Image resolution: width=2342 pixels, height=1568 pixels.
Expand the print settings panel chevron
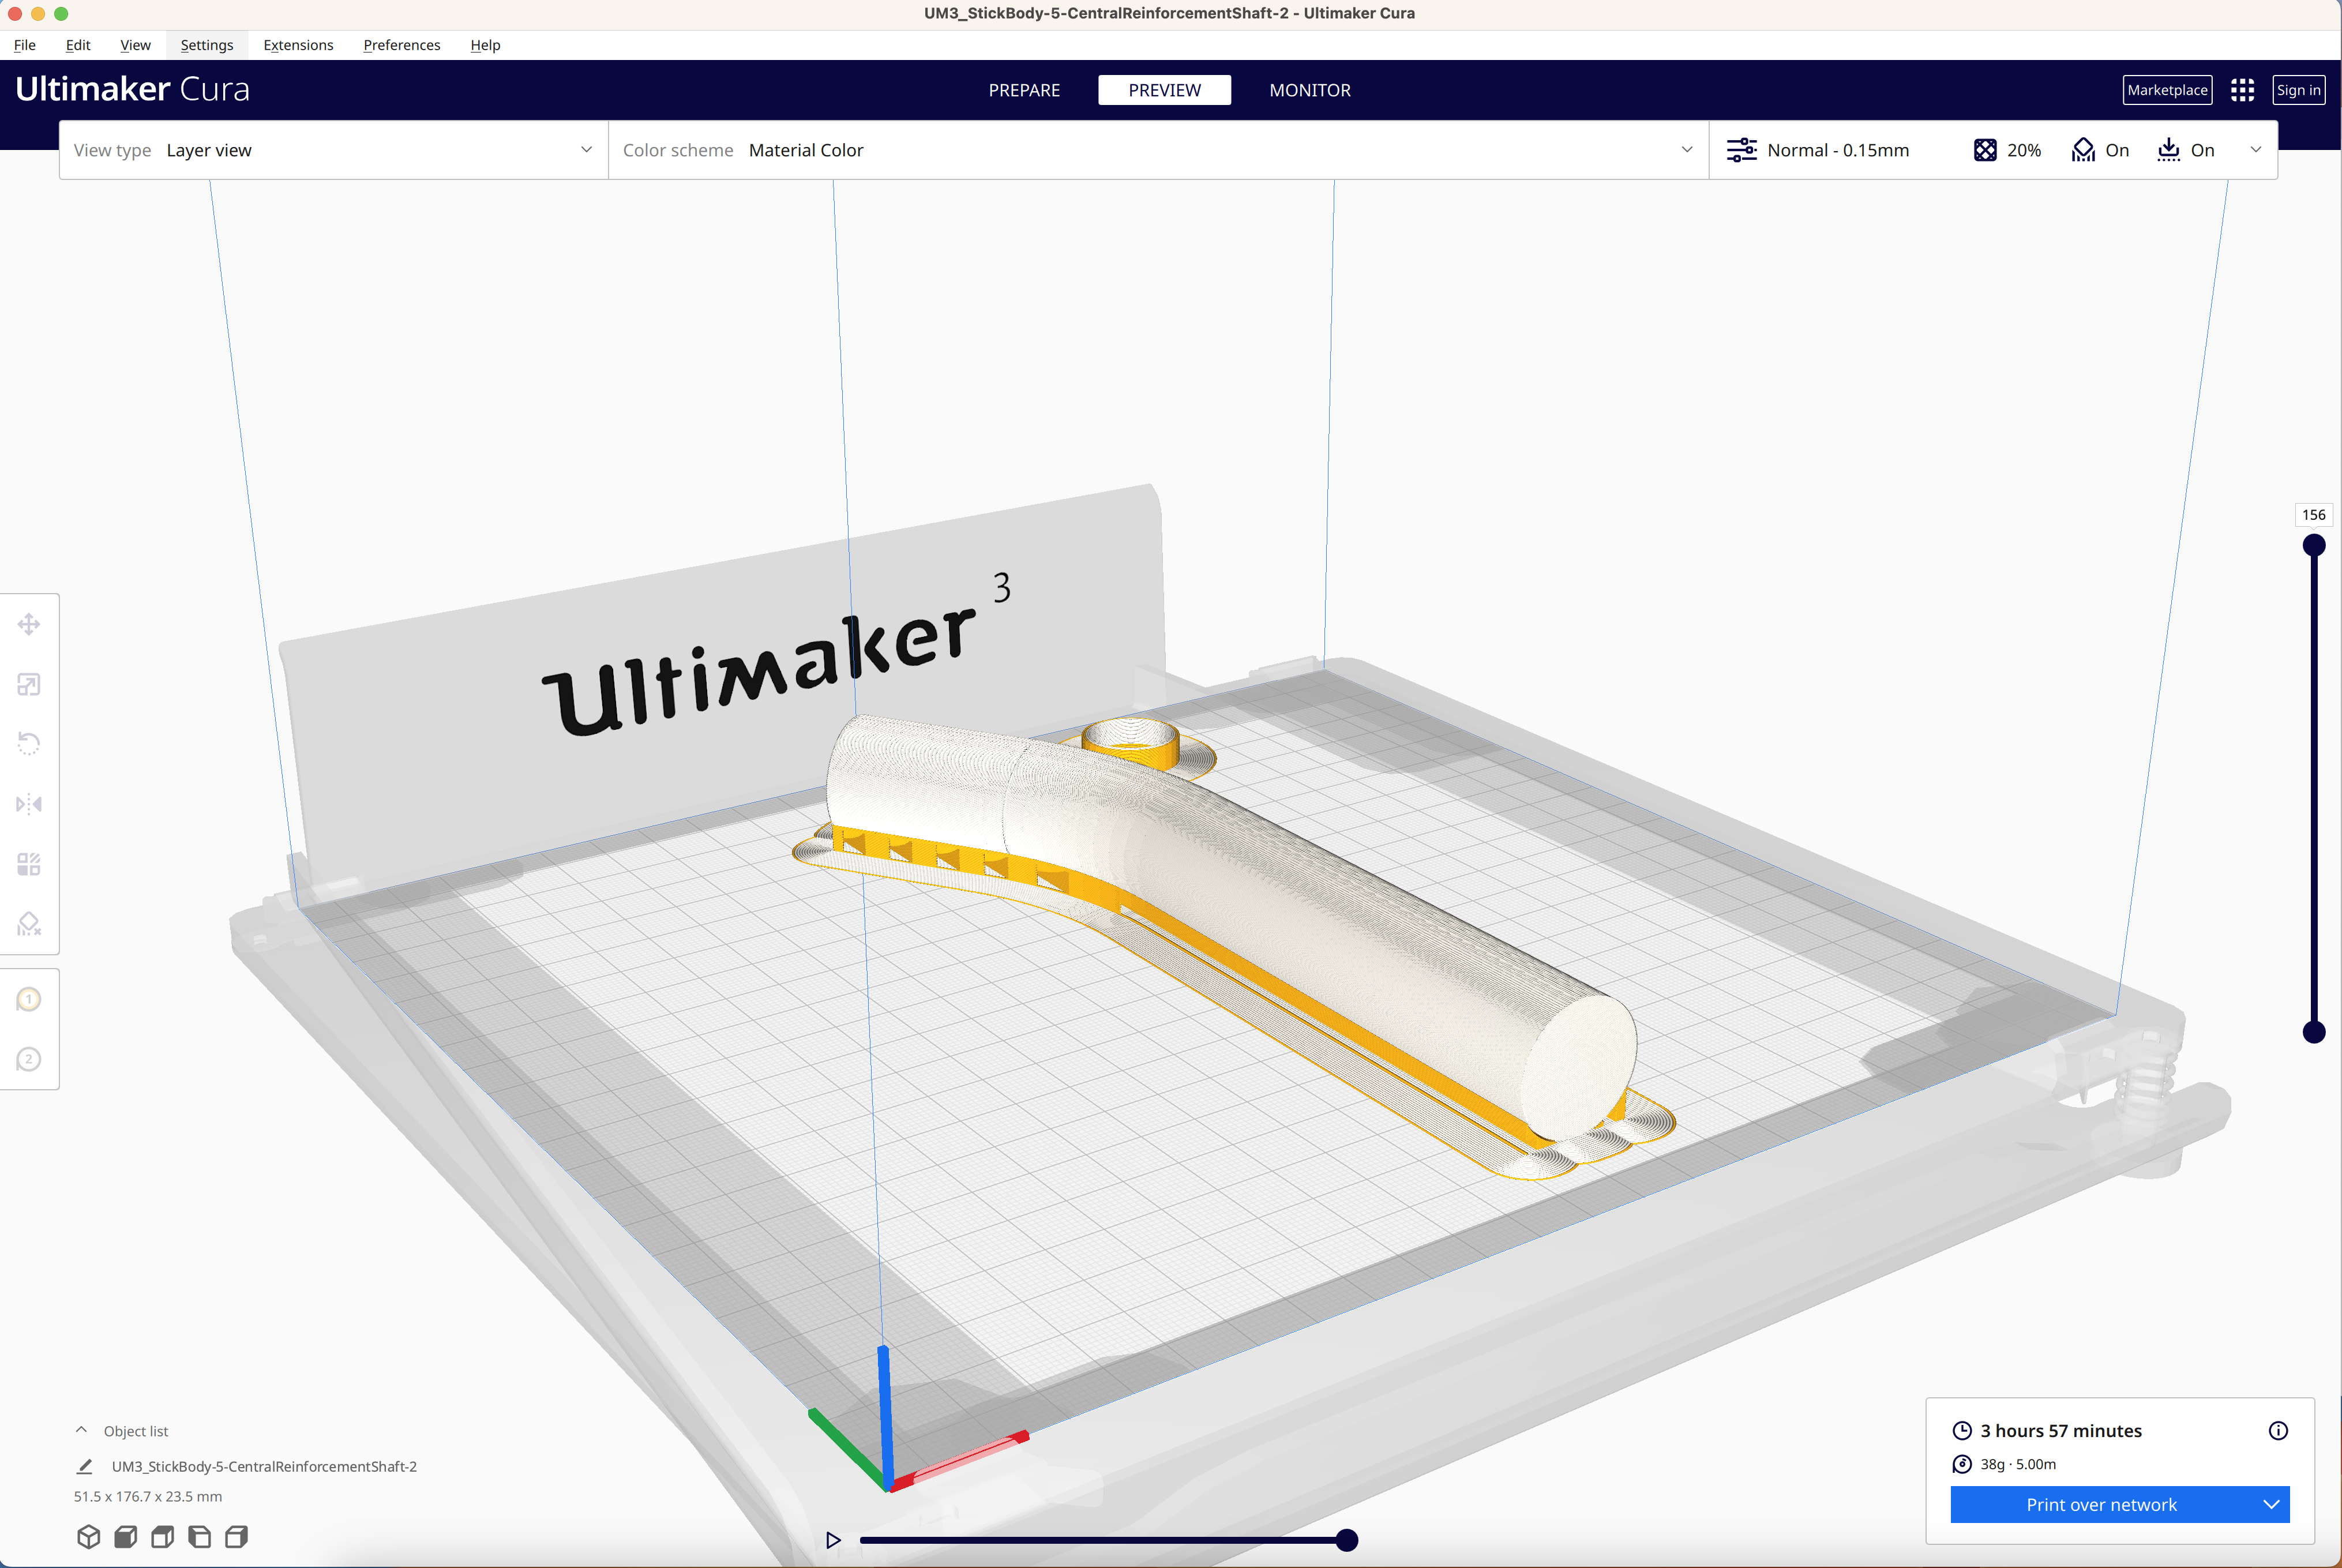tap(2256, 150)
